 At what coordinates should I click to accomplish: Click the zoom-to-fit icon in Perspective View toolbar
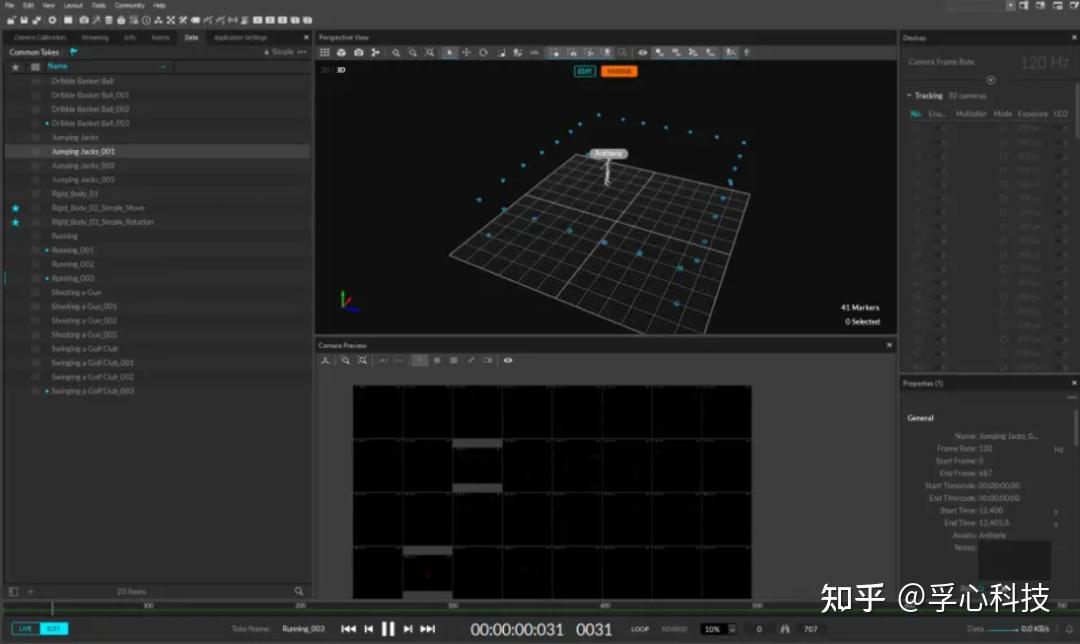430,52
